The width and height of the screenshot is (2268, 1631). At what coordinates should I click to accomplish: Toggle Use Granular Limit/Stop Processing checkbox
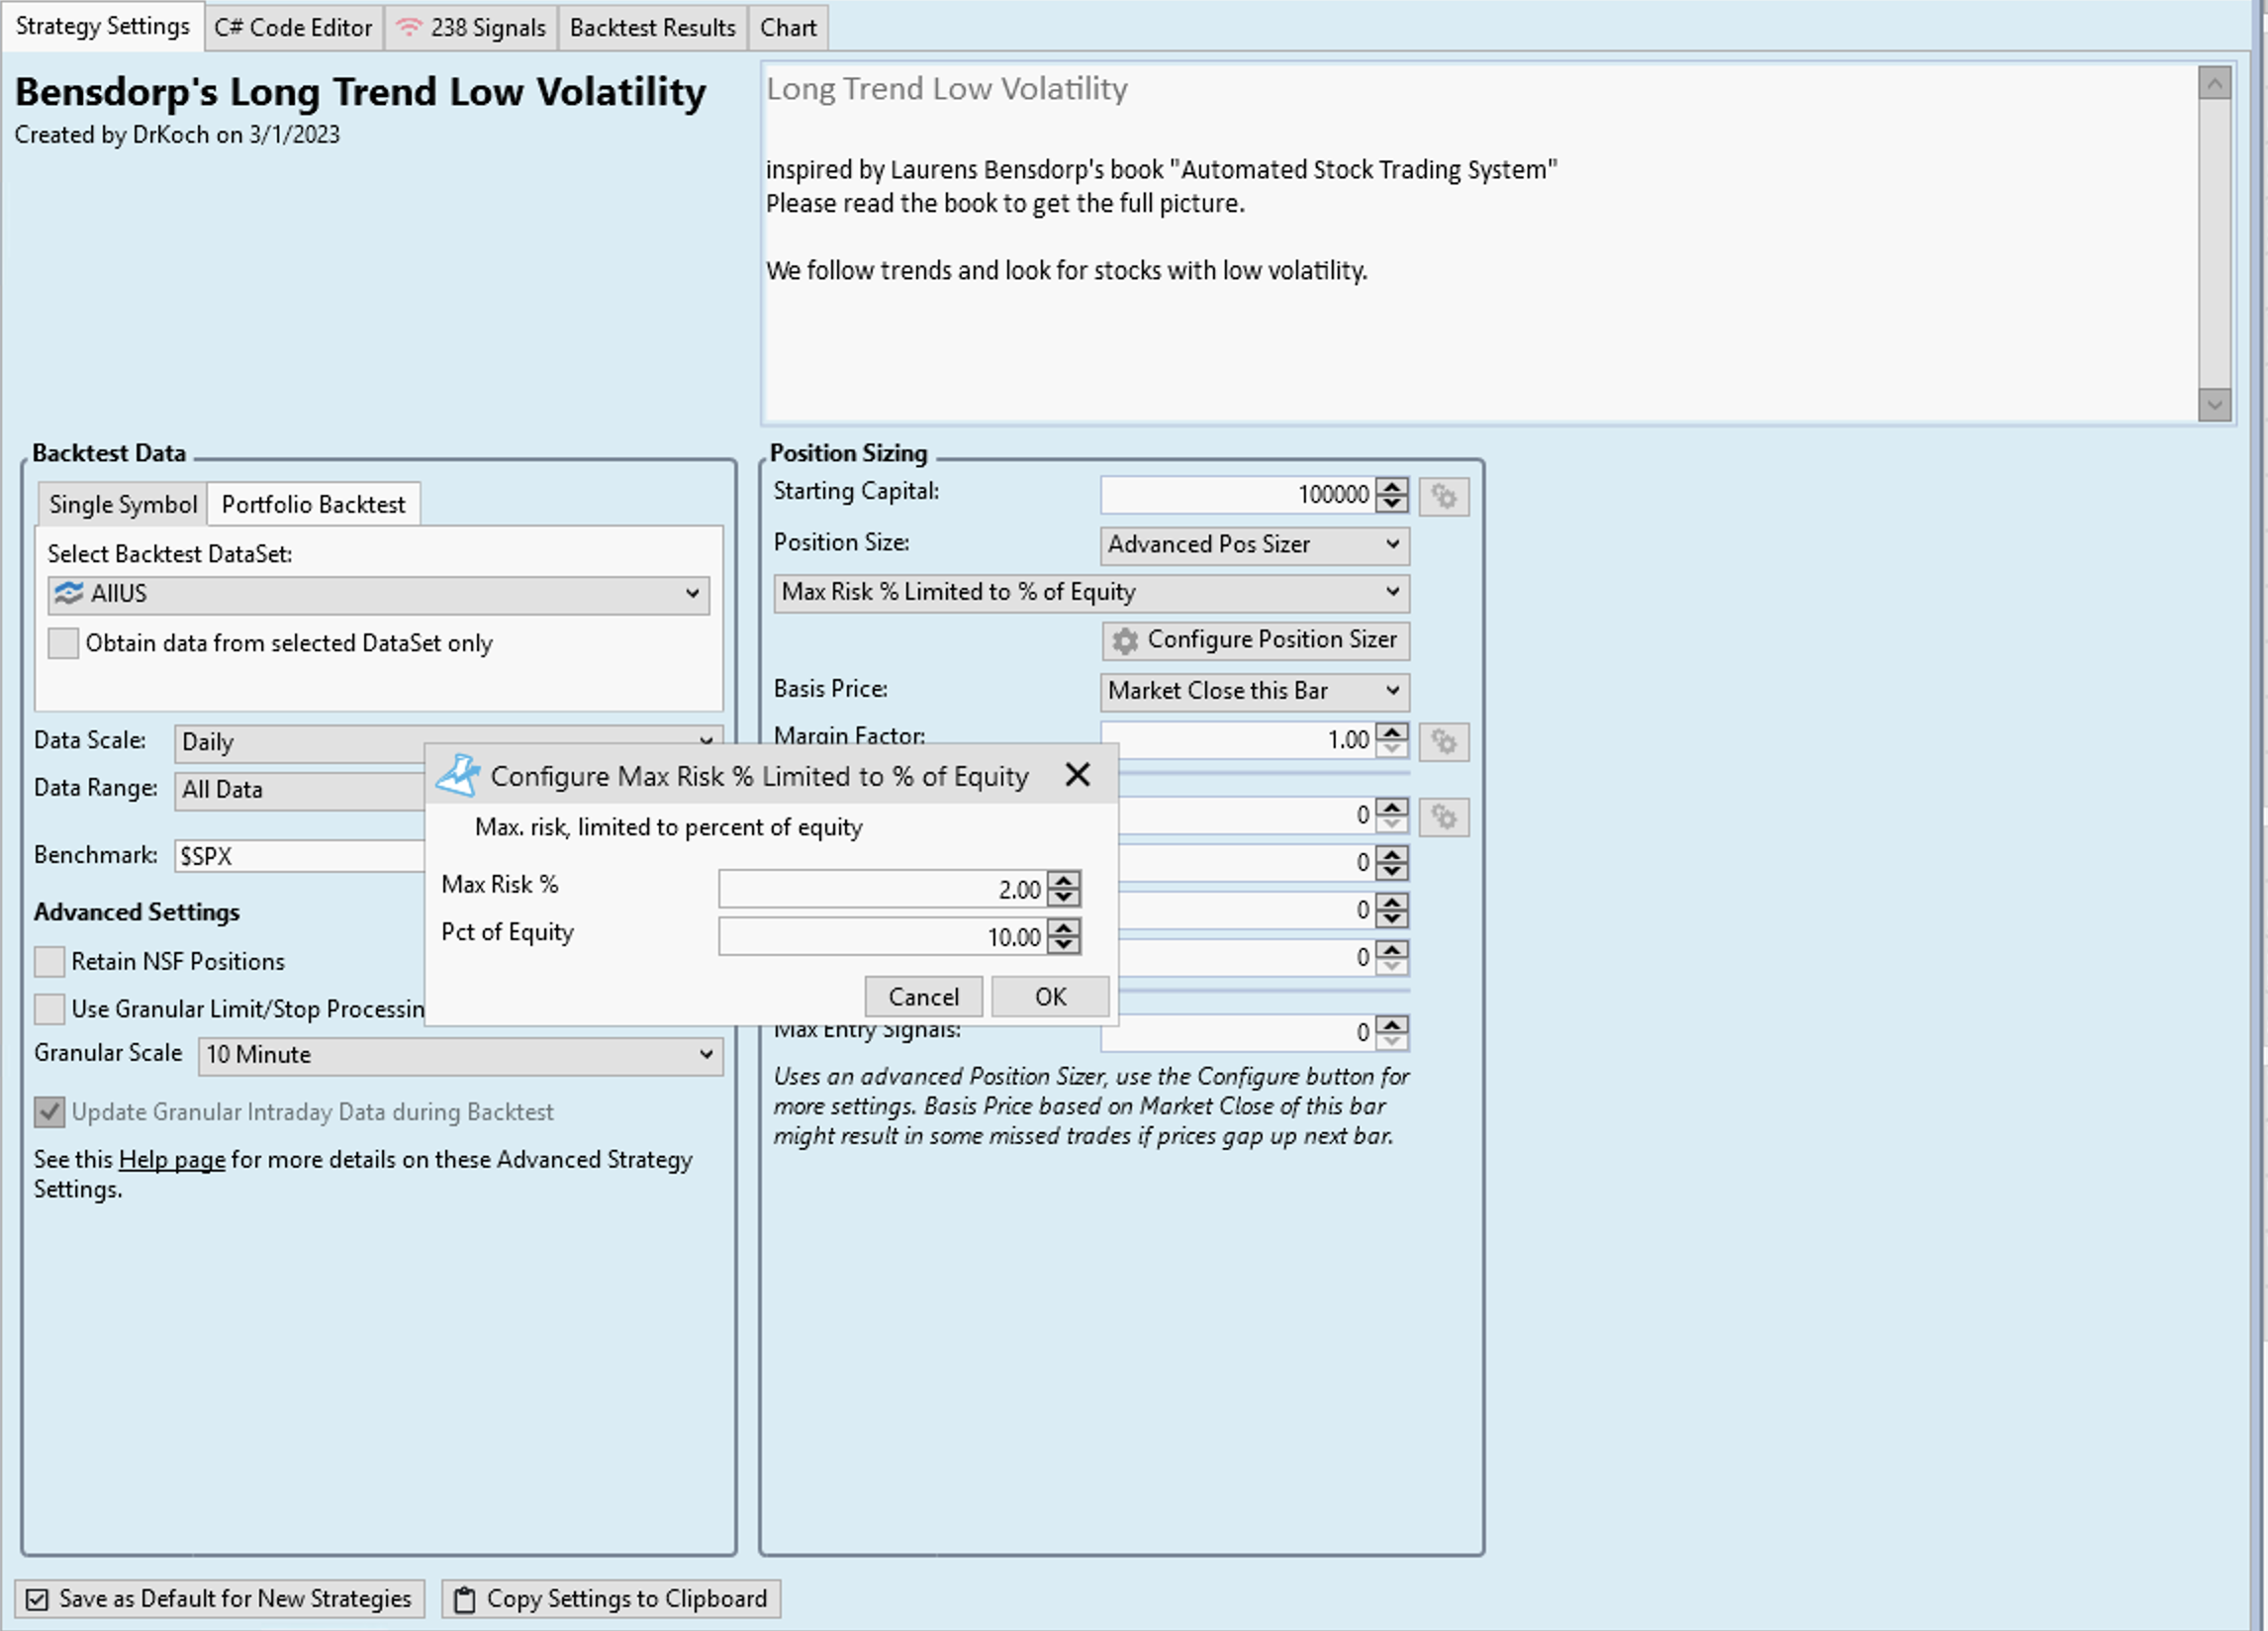pos(49,1008)
